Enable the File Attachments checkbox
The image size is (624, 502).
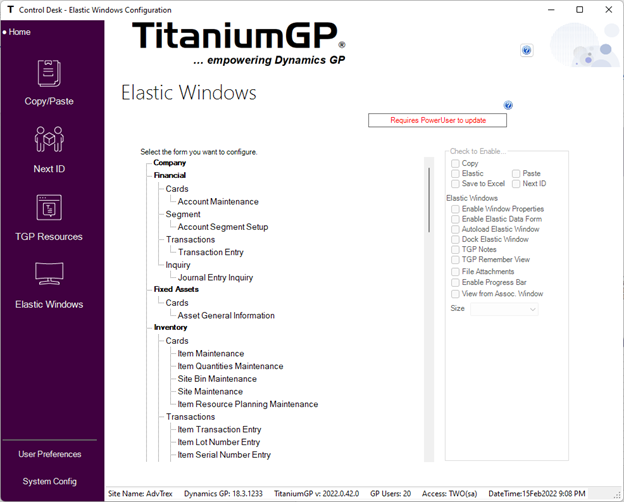[x=455, y=272]
